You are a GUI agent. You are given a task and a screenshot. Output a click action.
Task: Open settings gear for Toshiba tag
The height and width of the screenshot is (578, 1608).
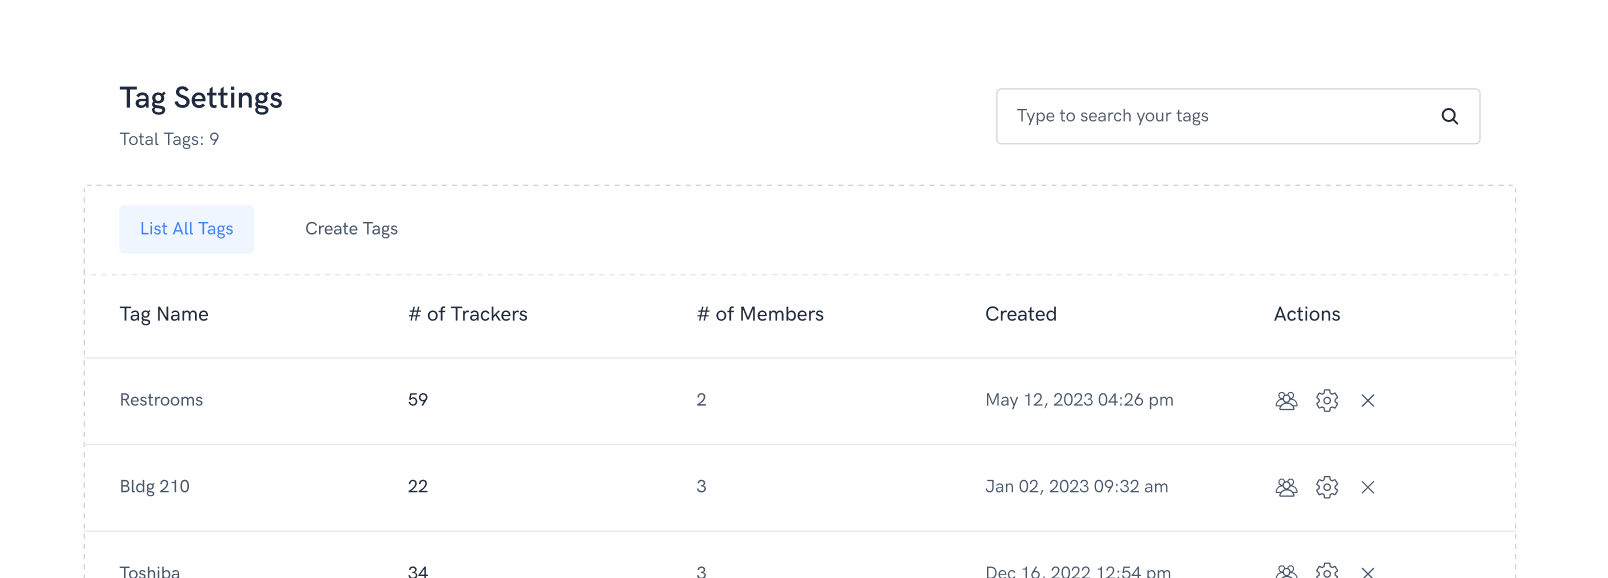[1327, 571]
